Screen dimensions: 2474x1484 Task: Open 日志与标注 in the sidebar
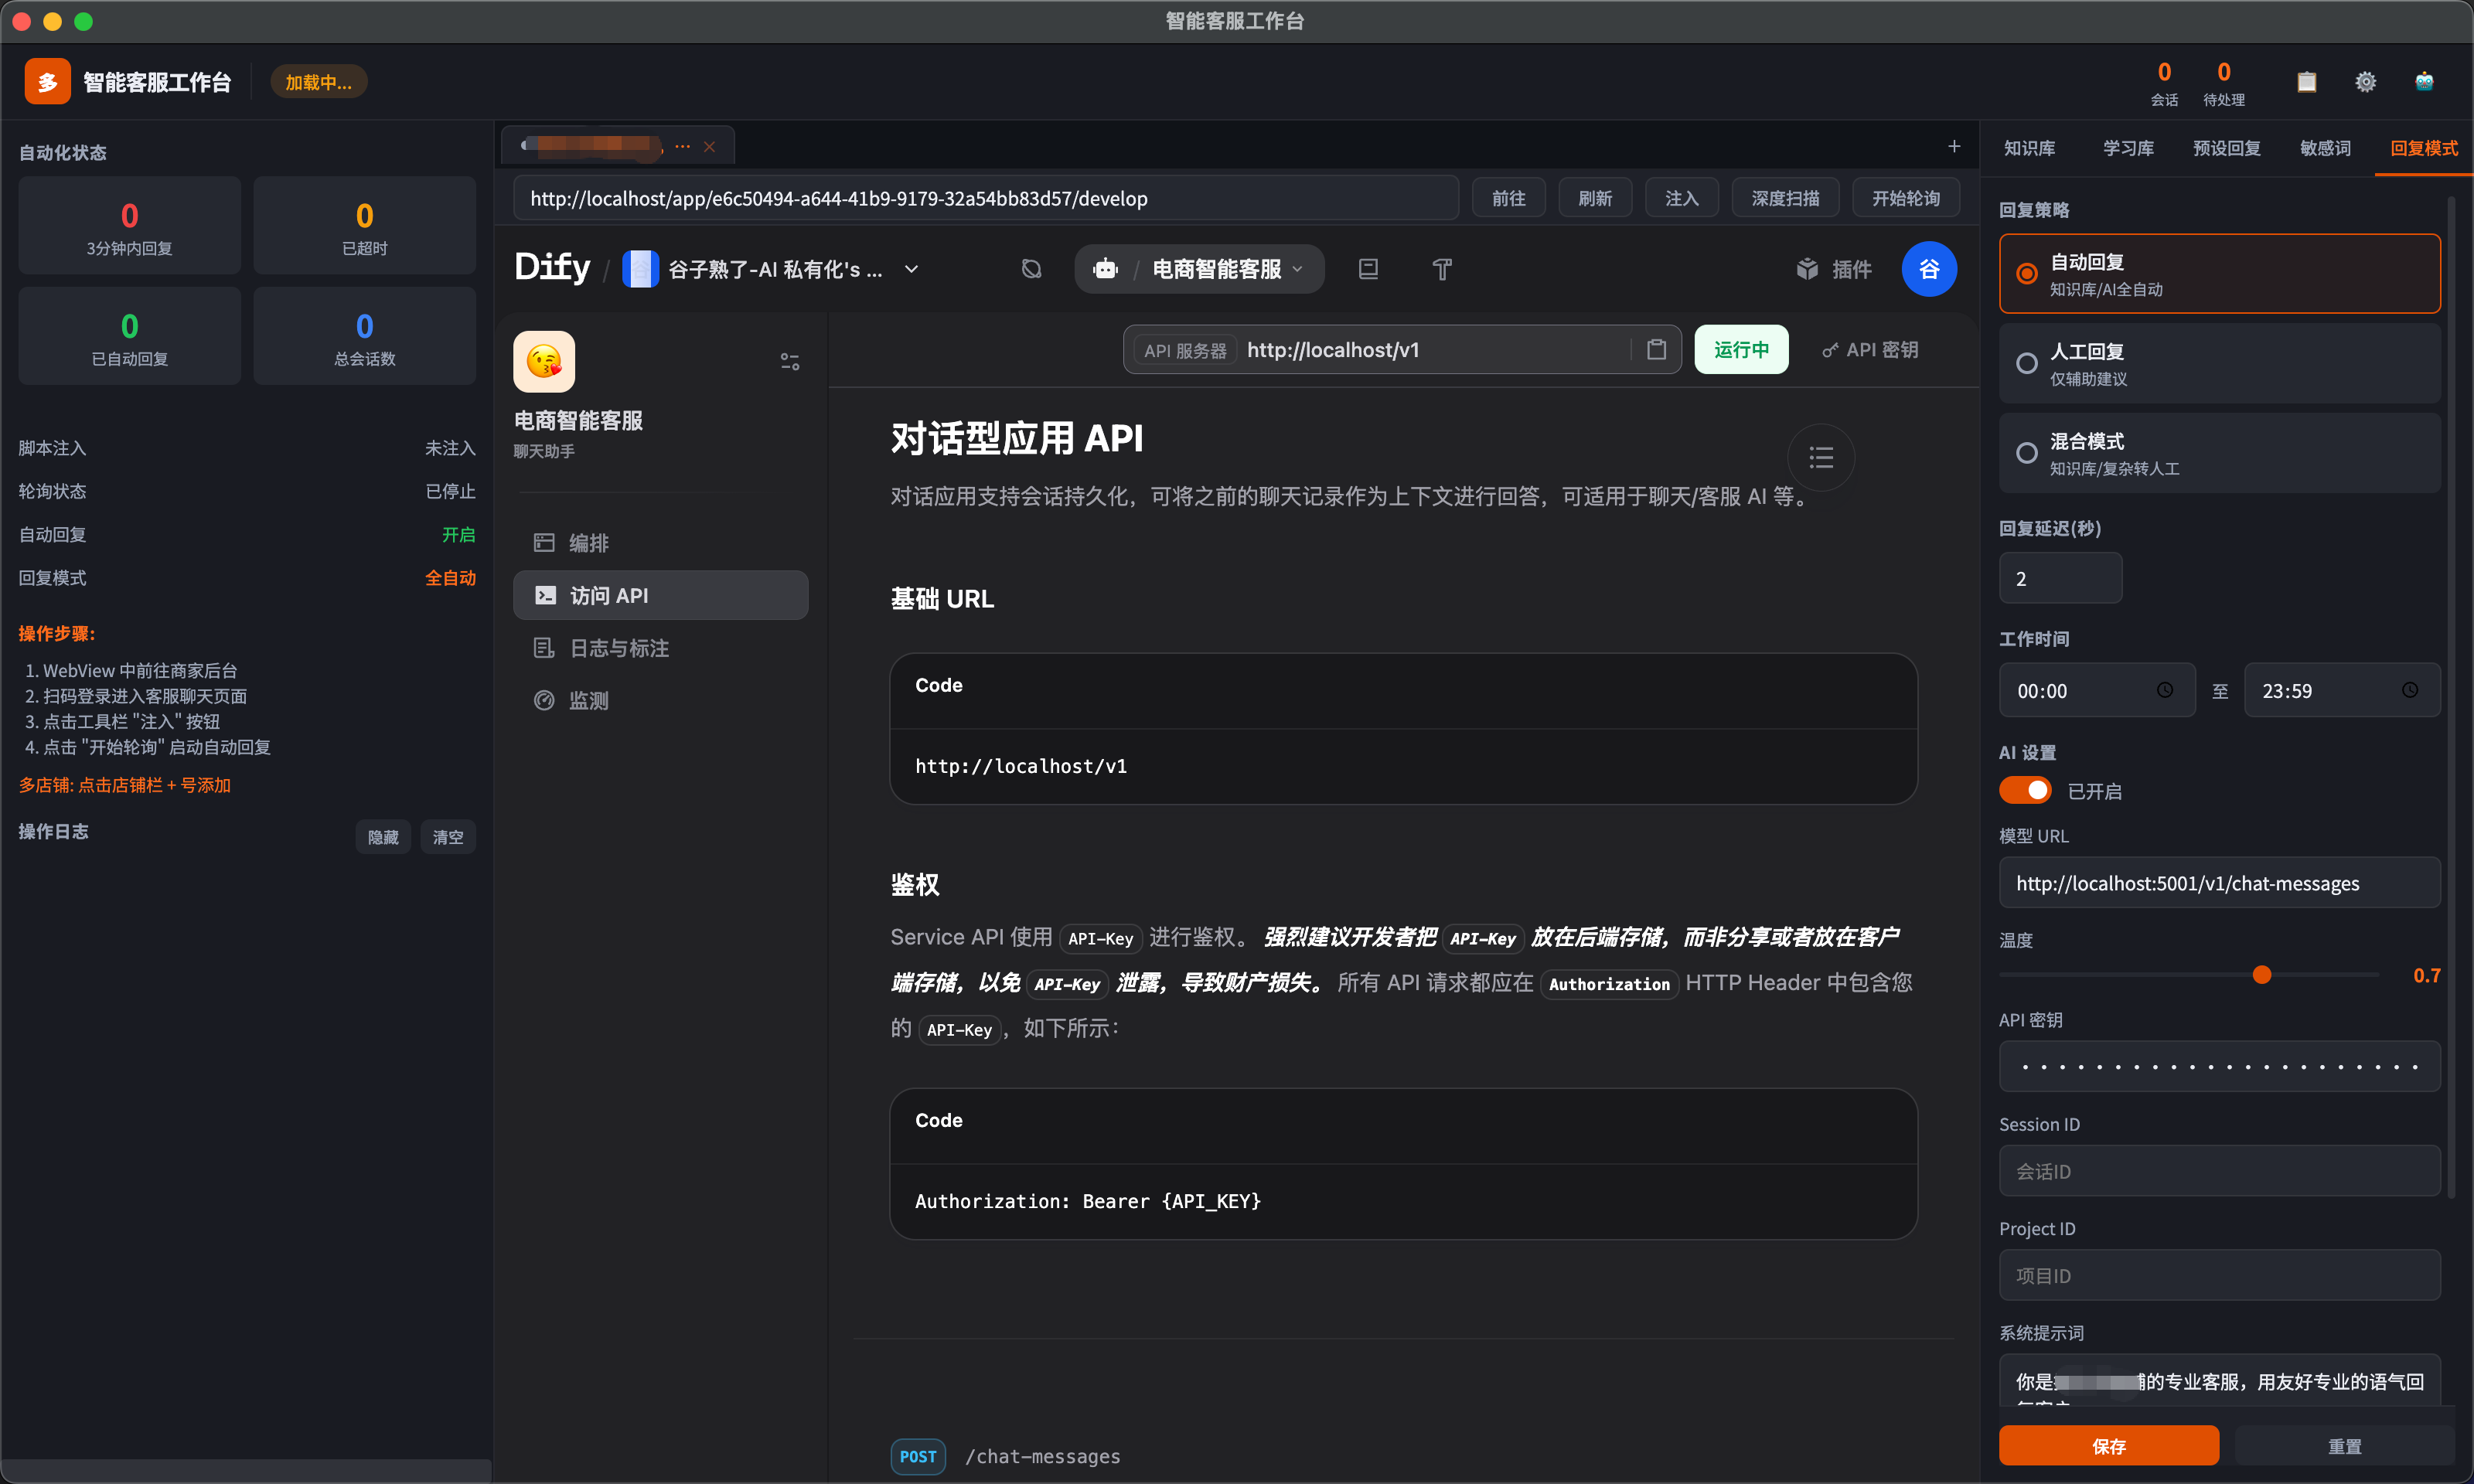click(x=619, y=648)
